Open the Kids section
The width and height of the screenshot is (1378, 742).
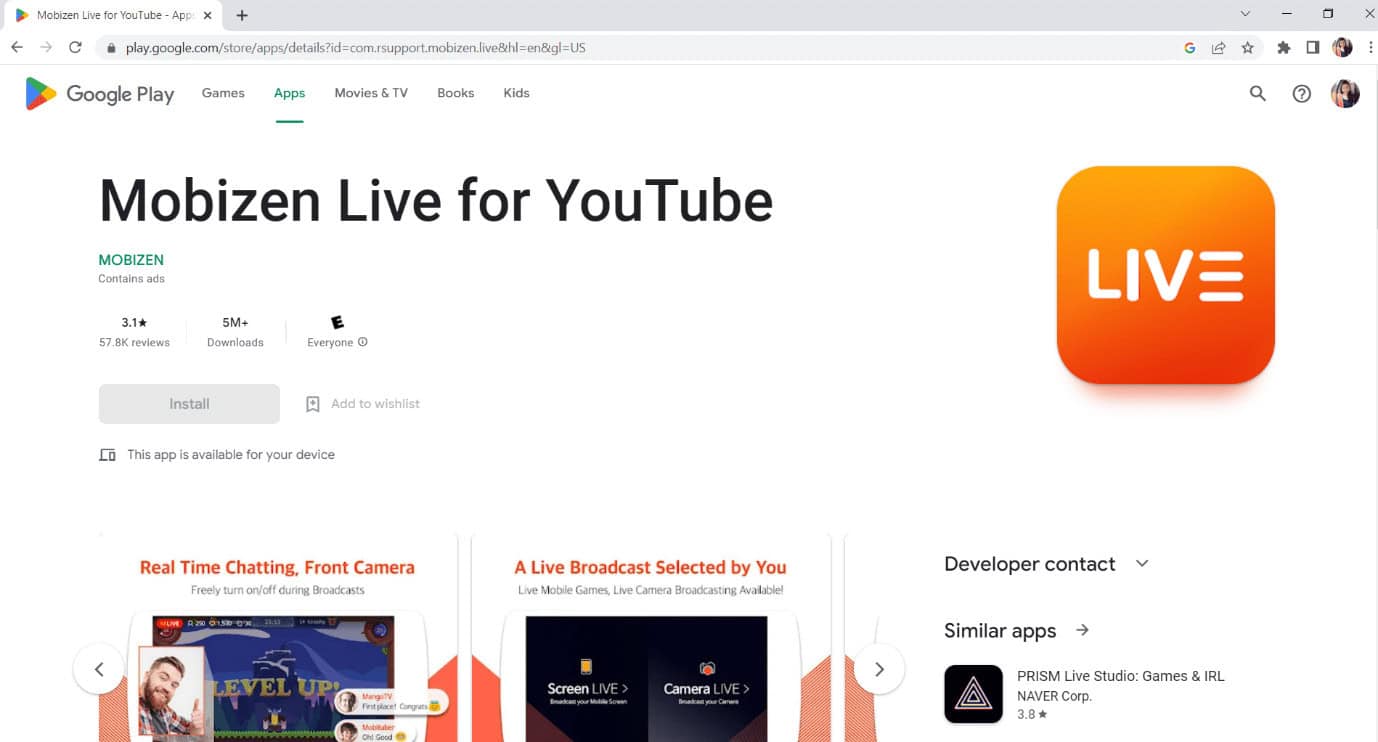516,93
